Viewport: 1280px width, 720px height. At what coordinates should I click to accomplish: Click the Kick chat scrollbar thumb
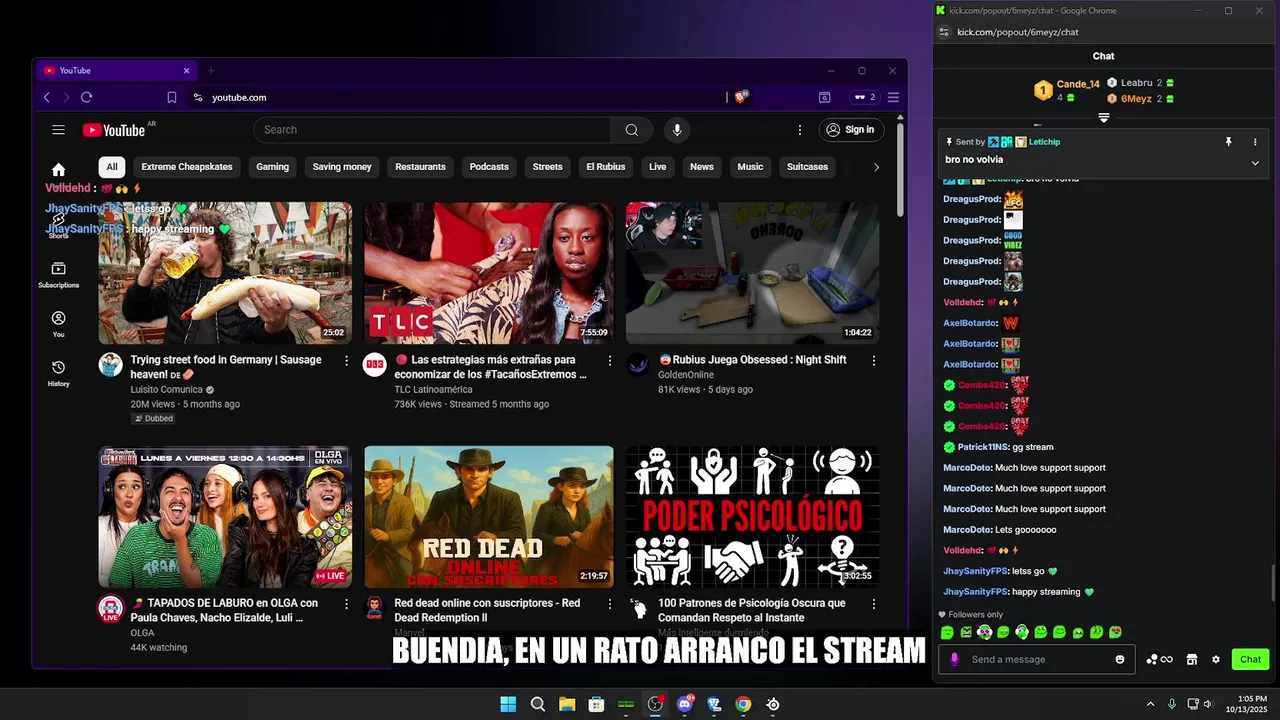(x=1273, y=581)
